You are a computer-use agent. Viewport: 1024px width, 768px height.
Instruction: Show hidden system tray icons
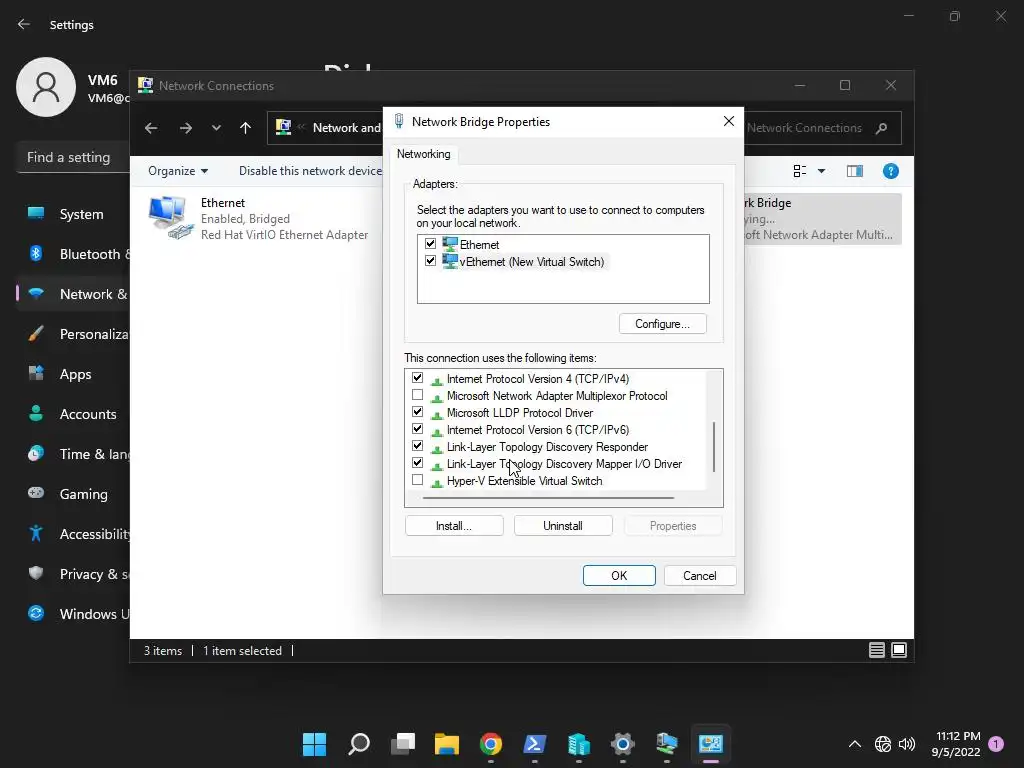pyautogui.click(x=854, y=744)
